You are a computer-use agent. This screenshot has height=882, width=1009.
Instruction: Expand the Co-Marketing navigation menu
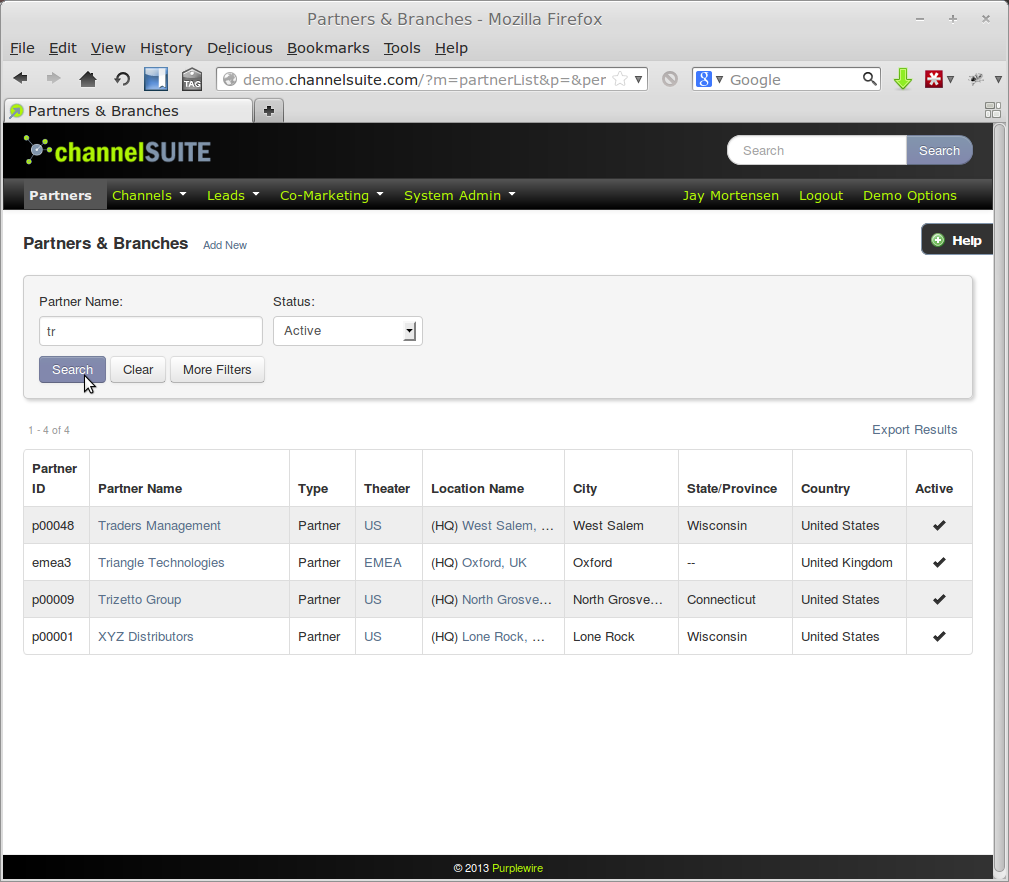[x=331, y=195]
